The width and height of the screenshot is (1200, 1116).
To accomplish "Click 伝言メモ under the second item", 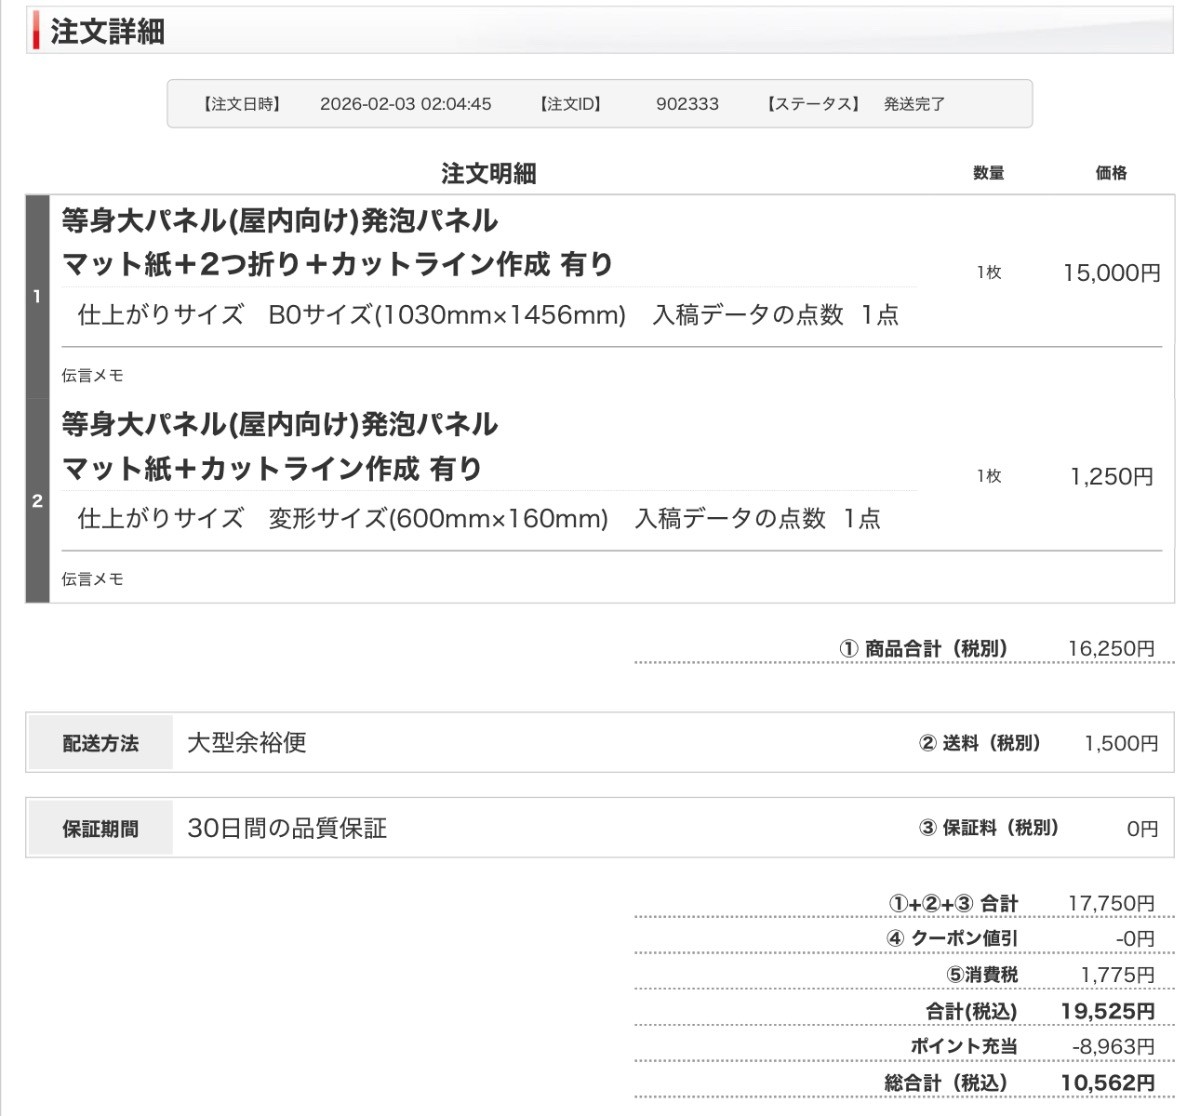I will tap(92, 579).
